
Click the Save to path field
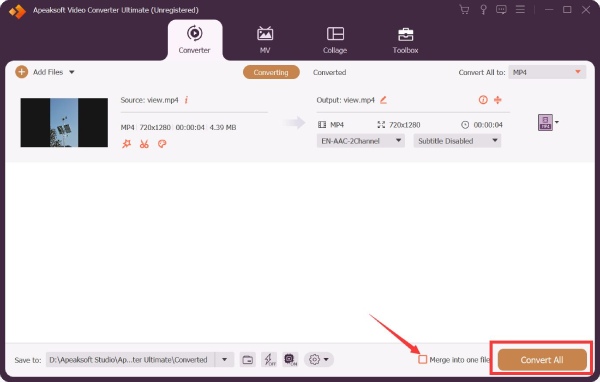pos(130,360)
